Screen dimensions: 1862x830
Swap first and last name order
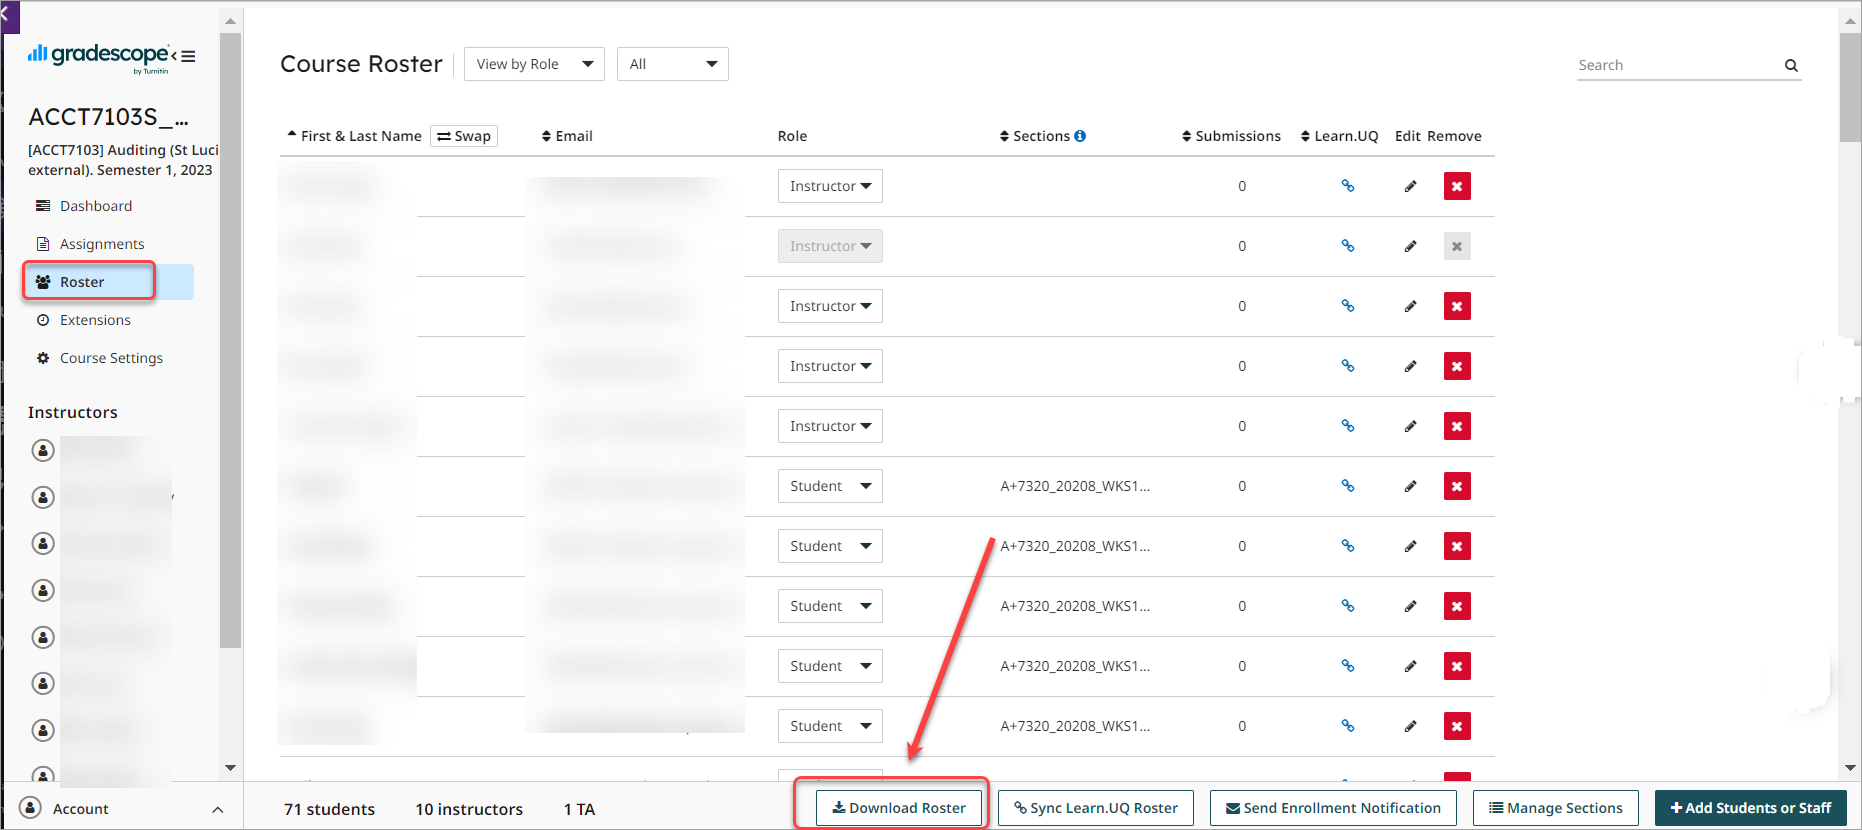click(x=464, y=136)
